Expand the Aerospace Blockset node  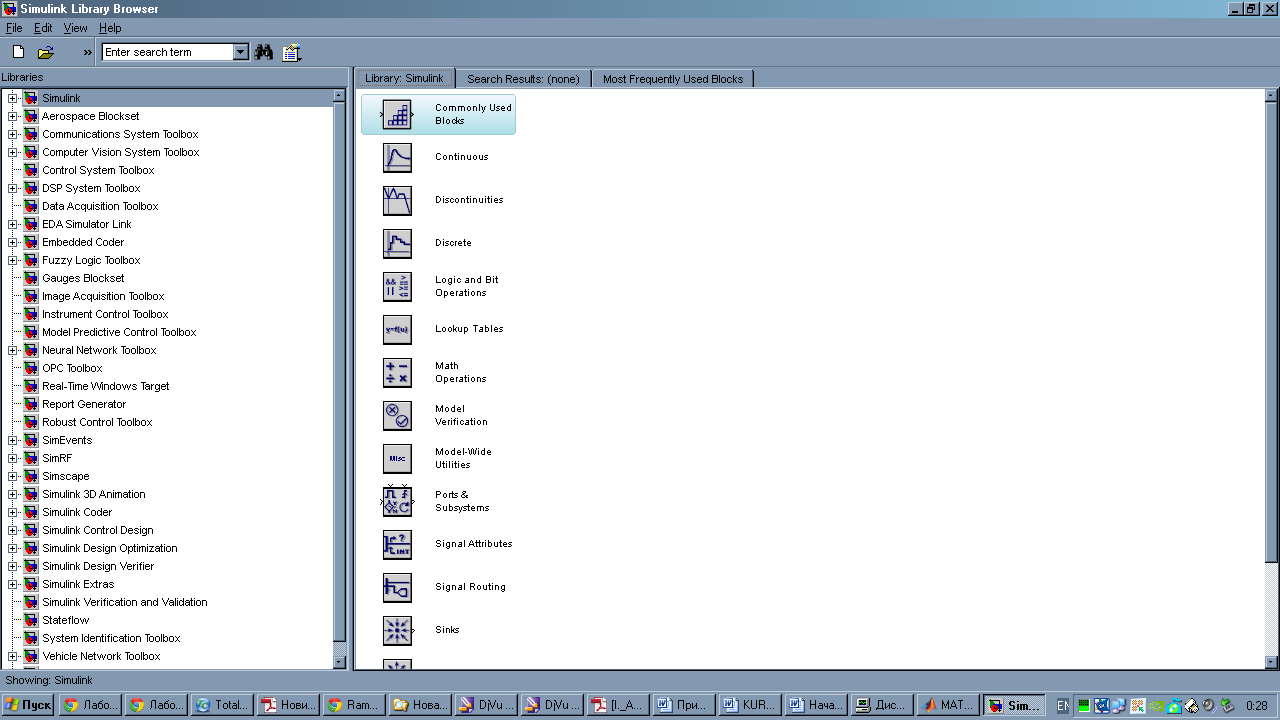point(13,116)
